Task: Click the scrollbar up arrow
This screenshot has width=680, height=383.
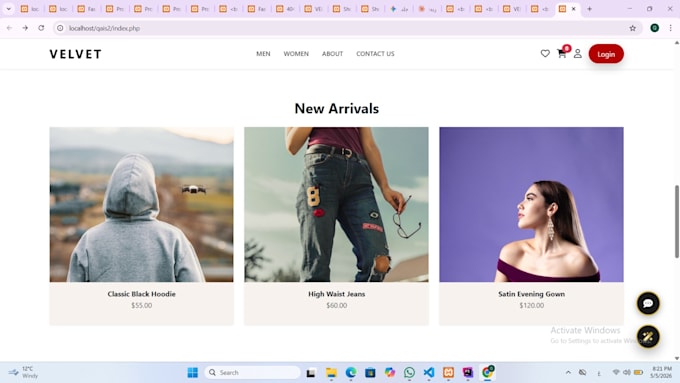Action: (677, 43)
